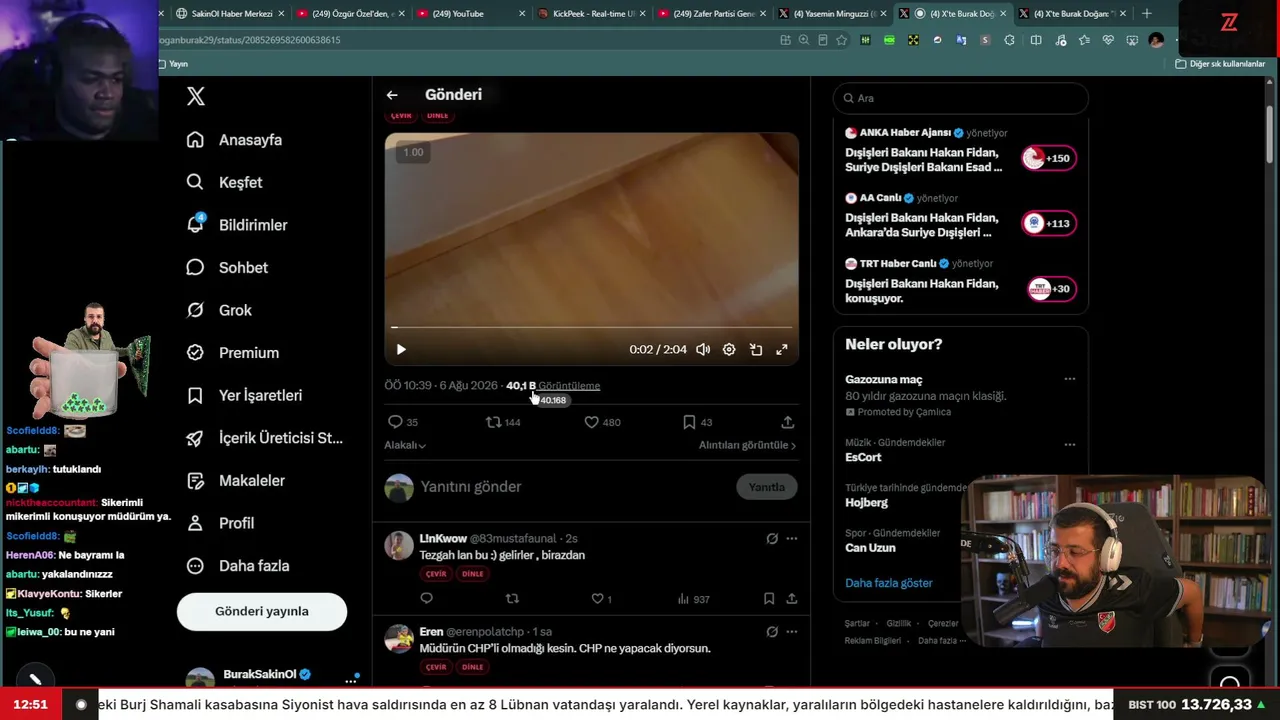Mute the video volume
1280x720 pixels.
tap(703, 349)
